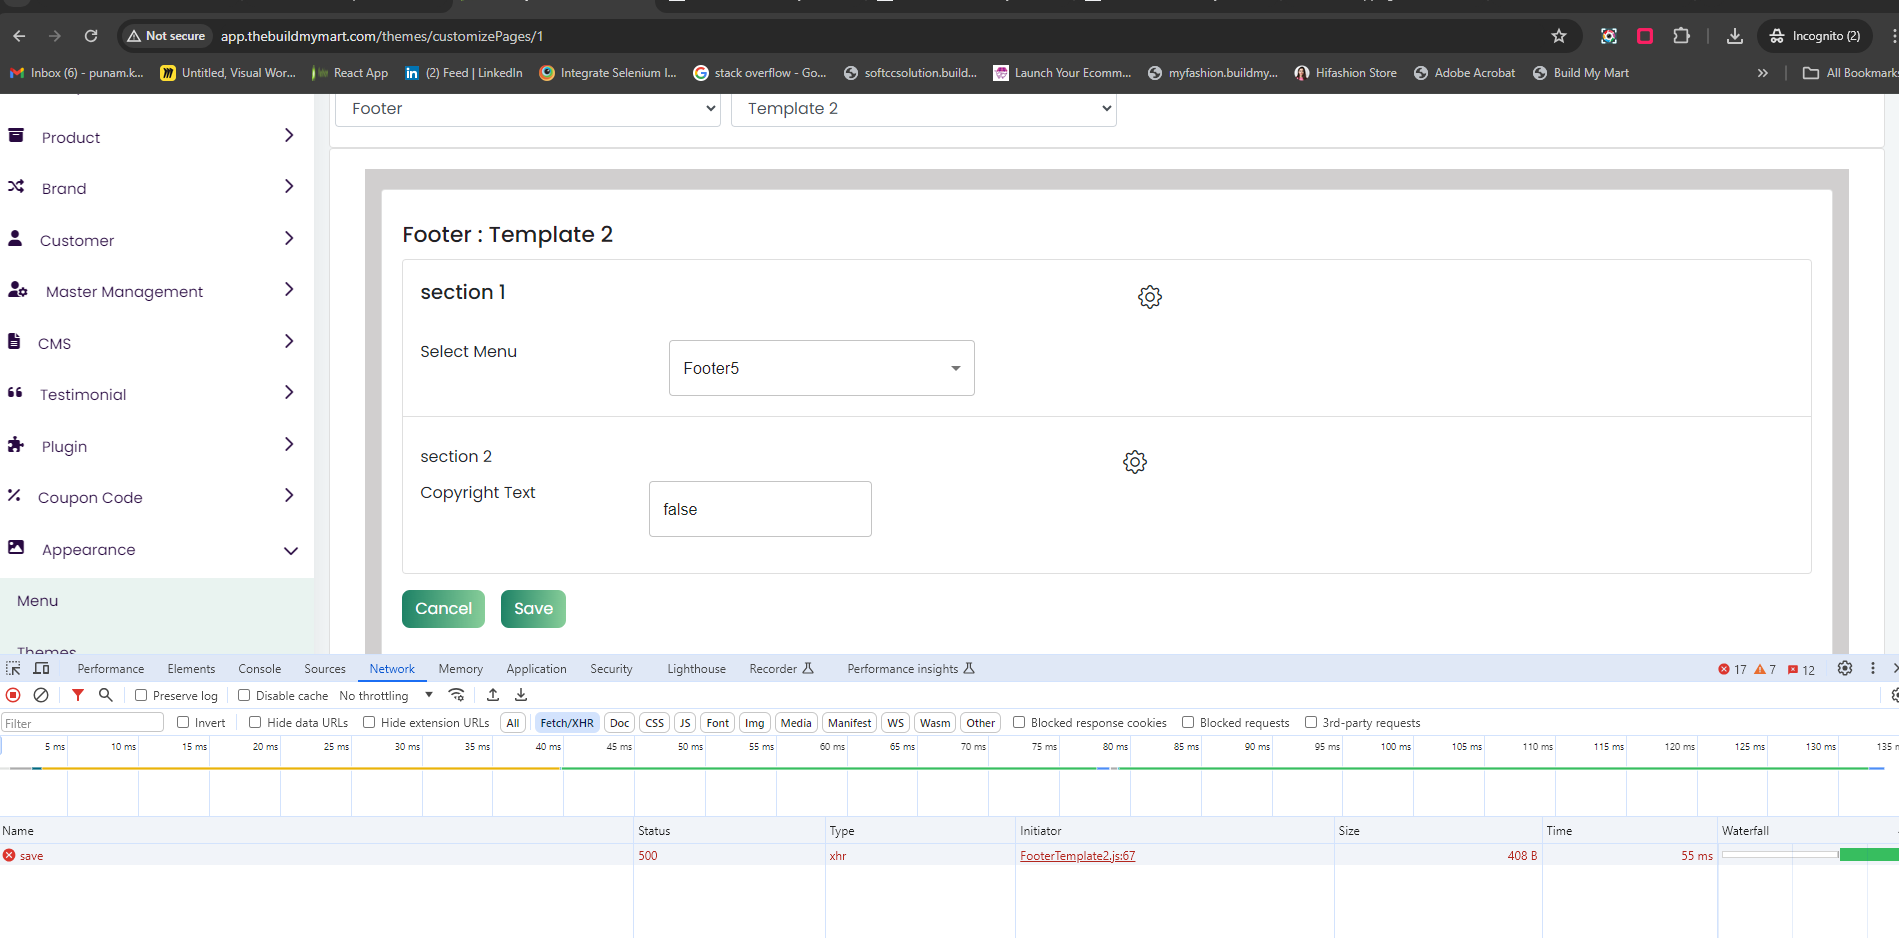Screen dimensions: 1899x938
Task: Click the Coupon Code percent icon
Action: (14, 496)
